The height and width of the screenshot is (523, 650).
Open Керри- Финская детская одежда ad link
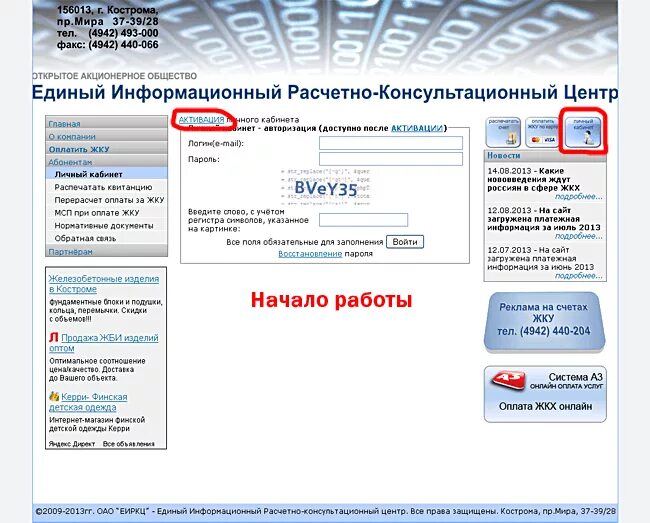point(88,402)
